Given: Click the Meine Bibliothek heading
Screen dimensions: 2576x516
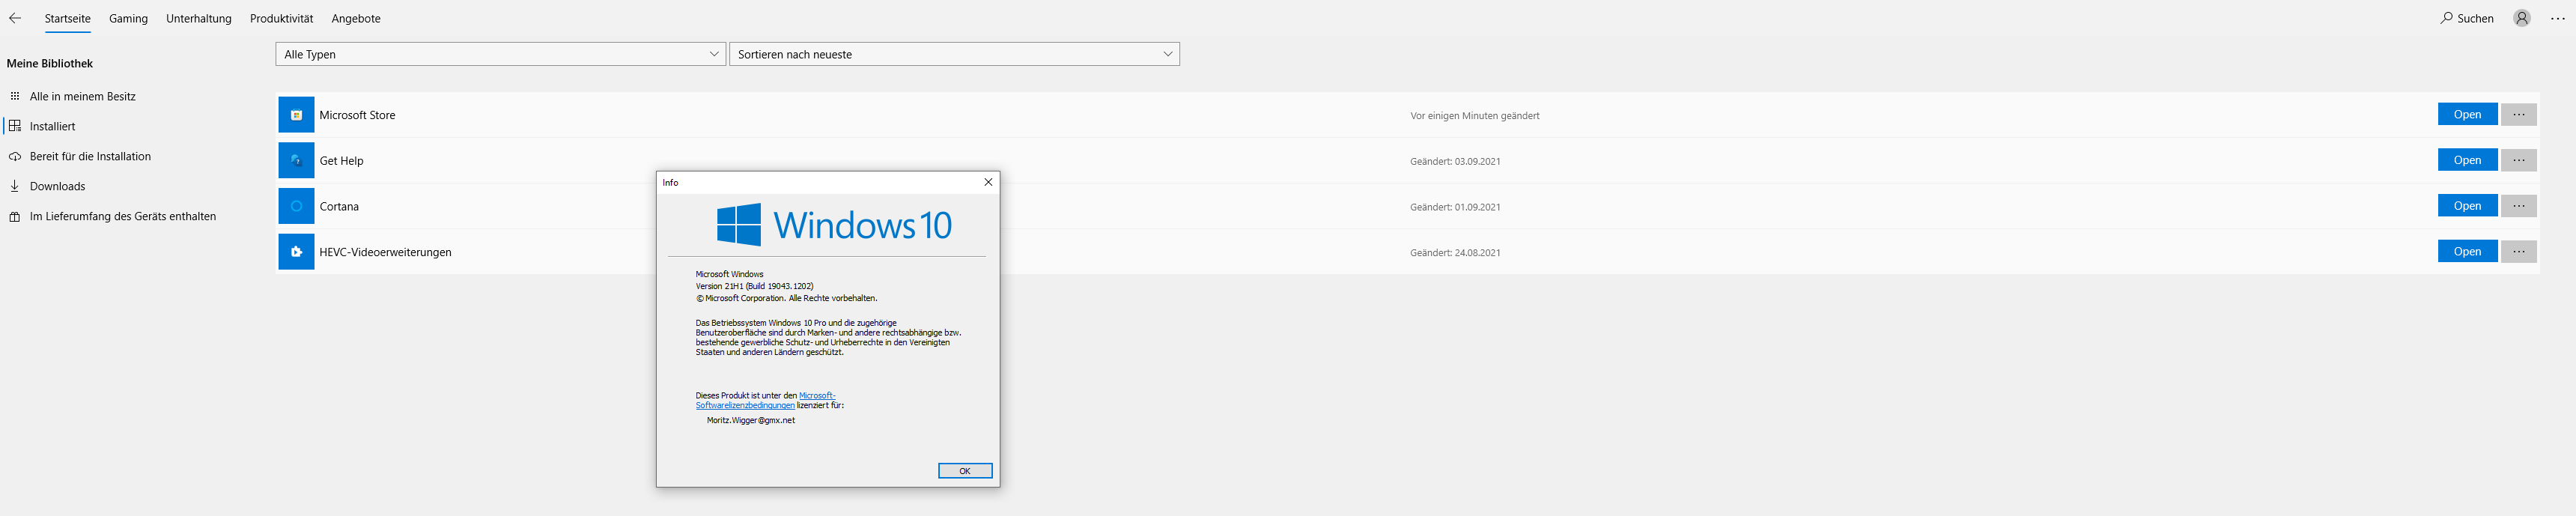Looking at the screenshot, I should (49, 63).
